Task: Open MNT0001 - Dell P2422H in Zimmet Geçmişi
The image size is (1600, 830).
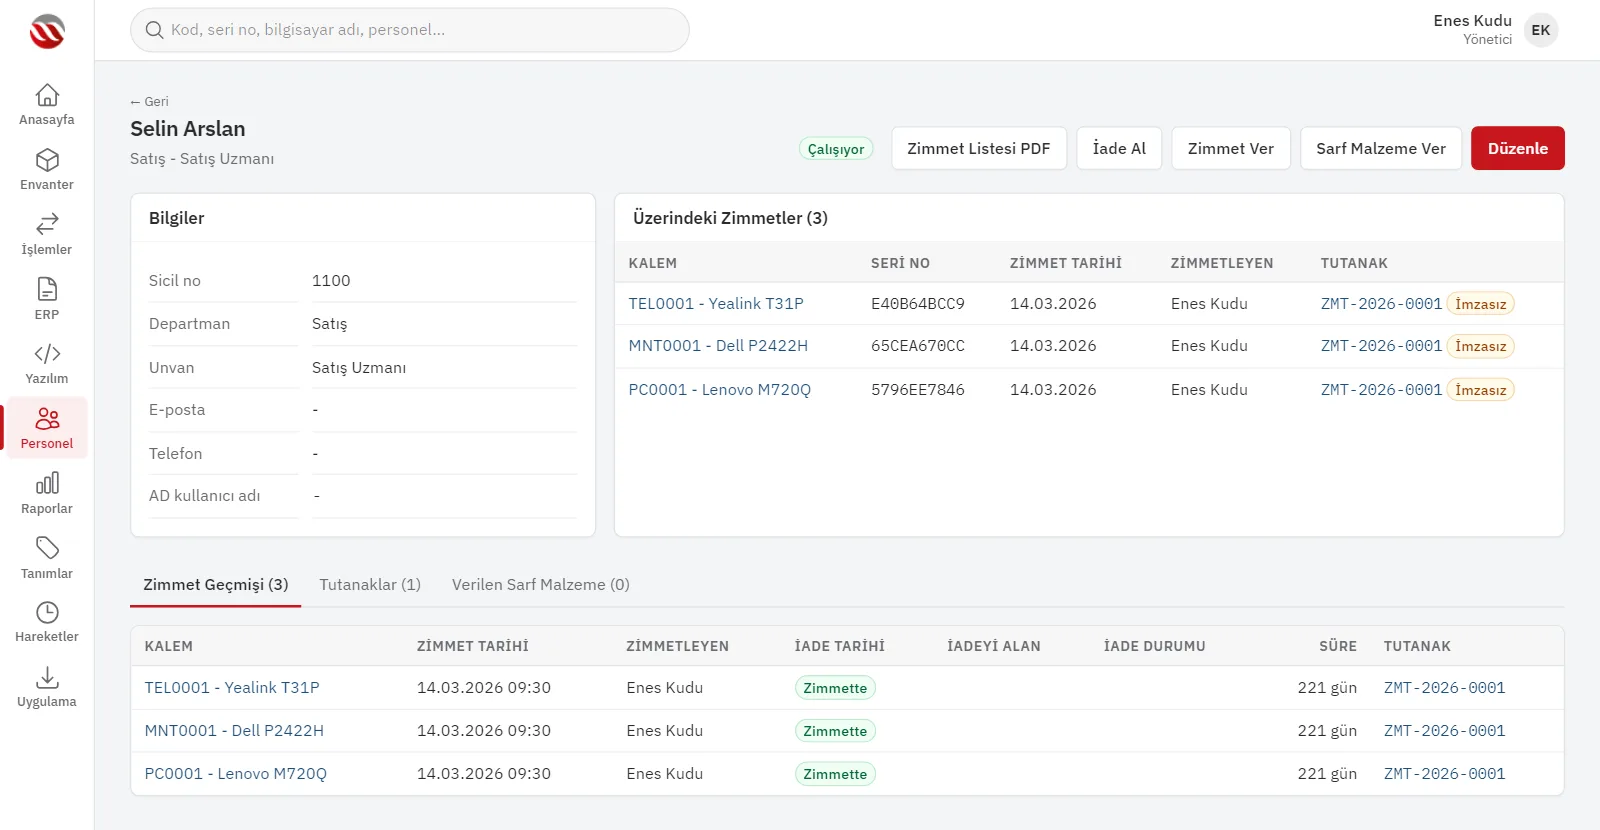Action: tap(234, 731)
